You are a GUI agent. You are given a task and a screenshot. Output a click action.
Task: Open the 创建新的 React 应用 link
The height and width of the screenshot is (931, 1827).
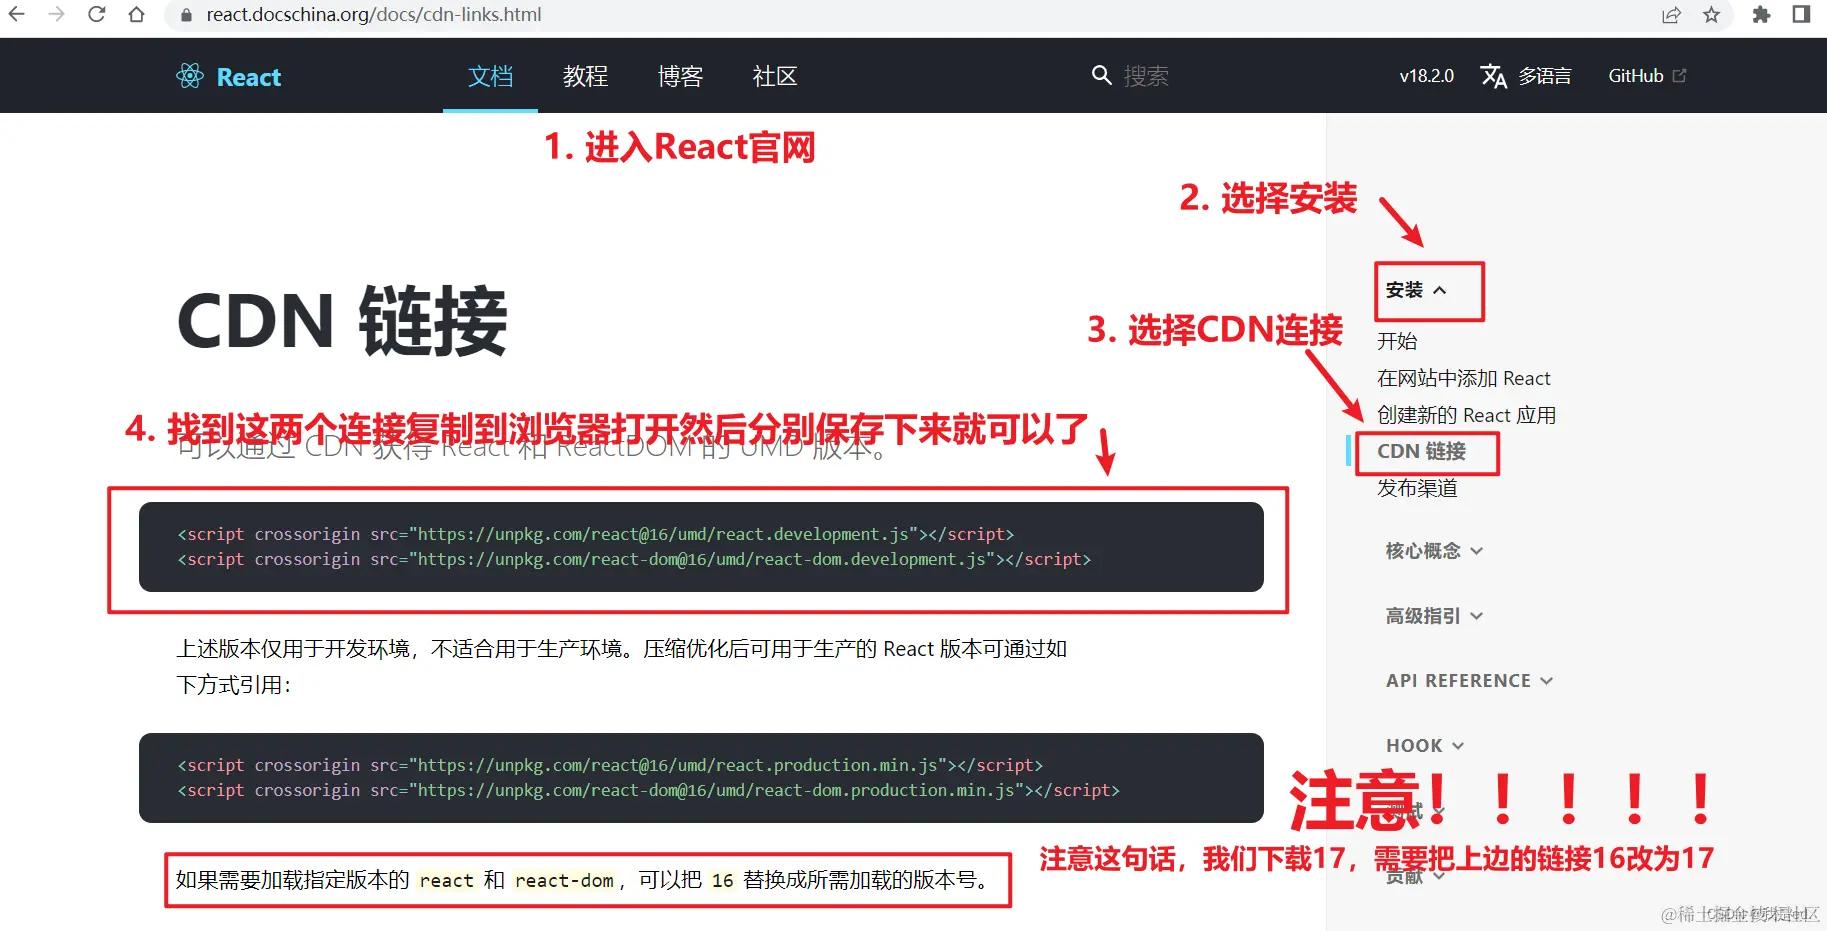(x=1466, y=414)
